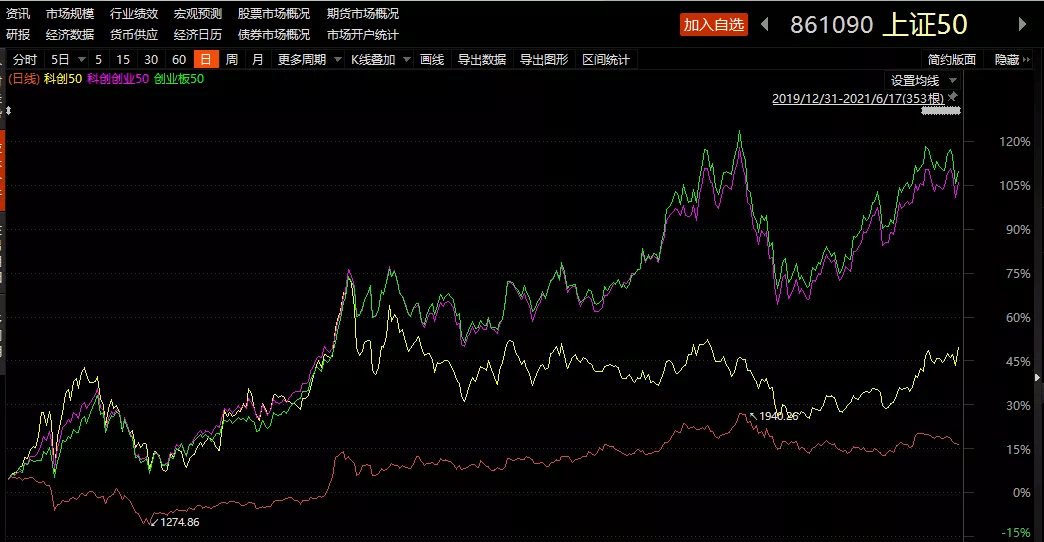Open the 经济日历 menu item
1044x542 pixels.
197,34
